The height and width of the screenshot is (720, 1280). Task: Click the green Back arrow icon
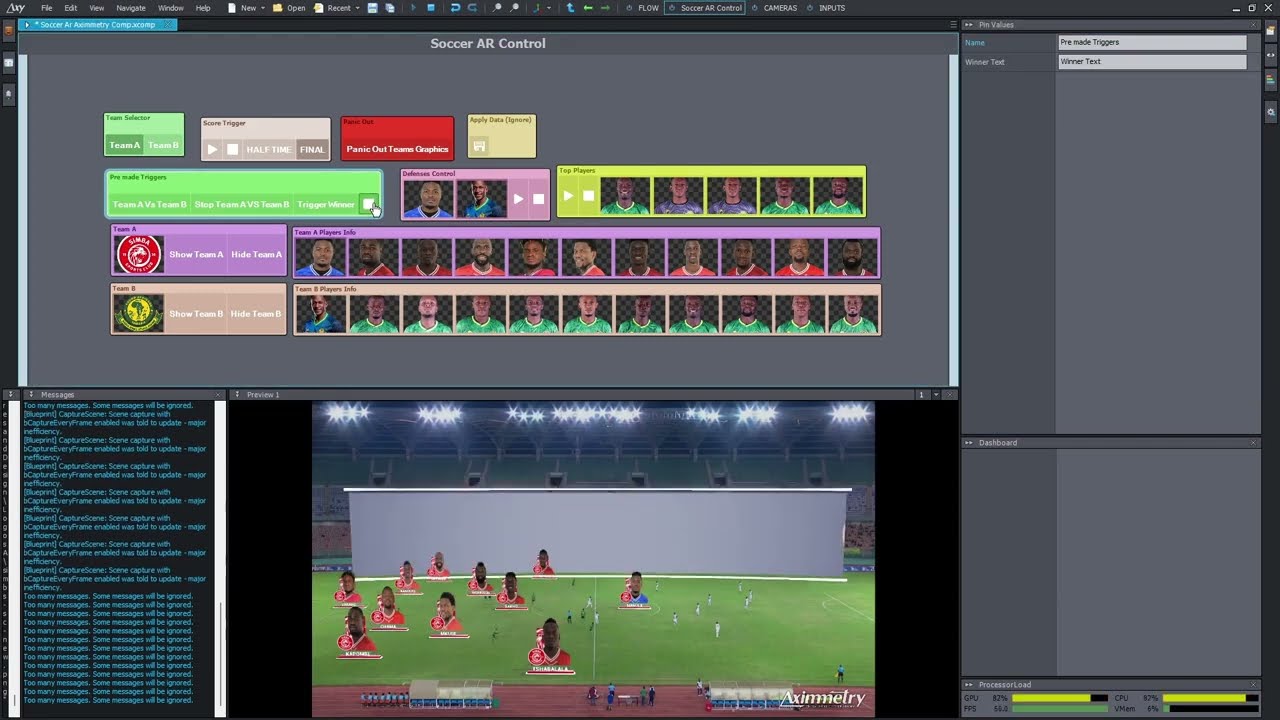point(588,8)
